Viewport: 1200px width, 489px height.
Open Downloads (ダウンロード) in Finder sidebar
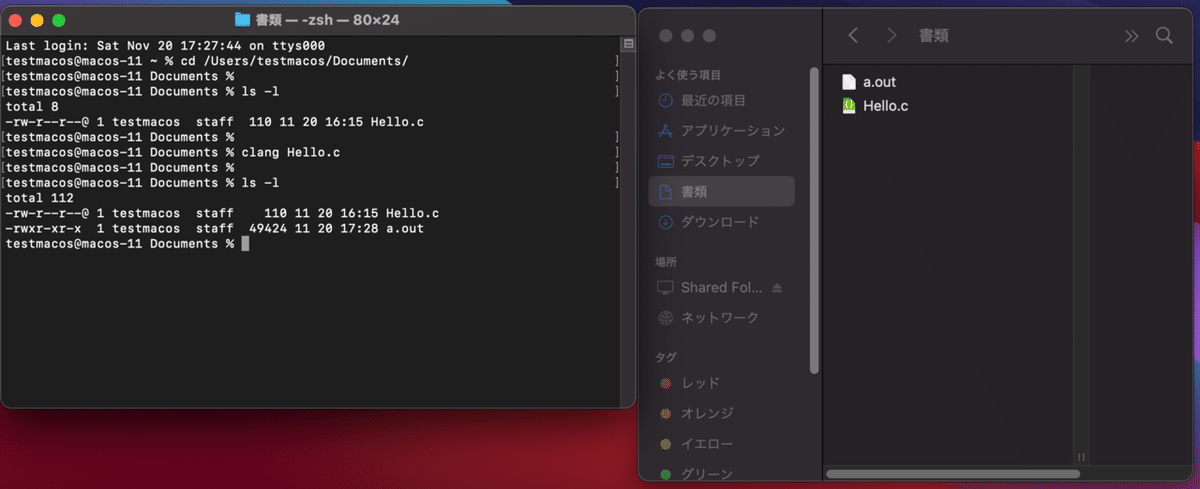tap(722, 221)
